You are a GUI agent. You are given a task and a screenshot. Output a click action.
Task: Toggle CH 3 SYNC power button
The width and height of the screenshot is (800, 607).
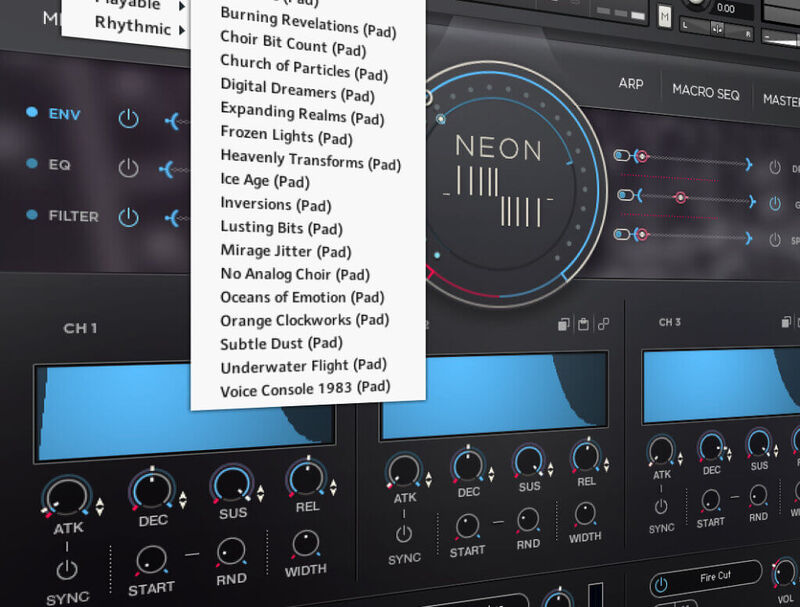click(x=661, y=507)
